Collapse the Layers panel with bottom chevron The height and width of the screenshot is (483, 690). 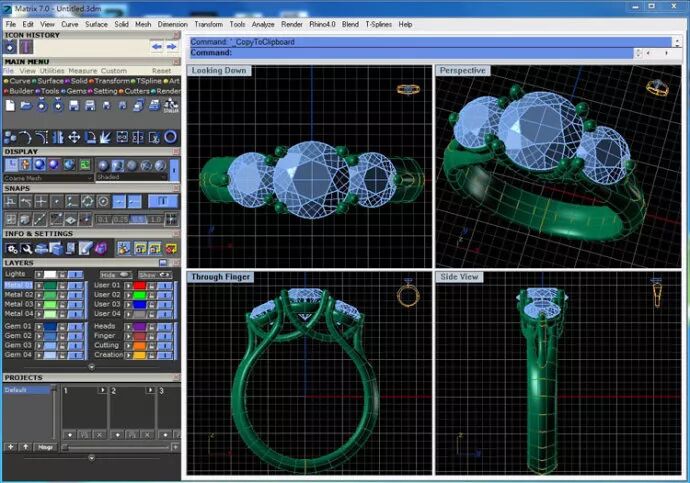pyautogui.click(x=92, y=366)
